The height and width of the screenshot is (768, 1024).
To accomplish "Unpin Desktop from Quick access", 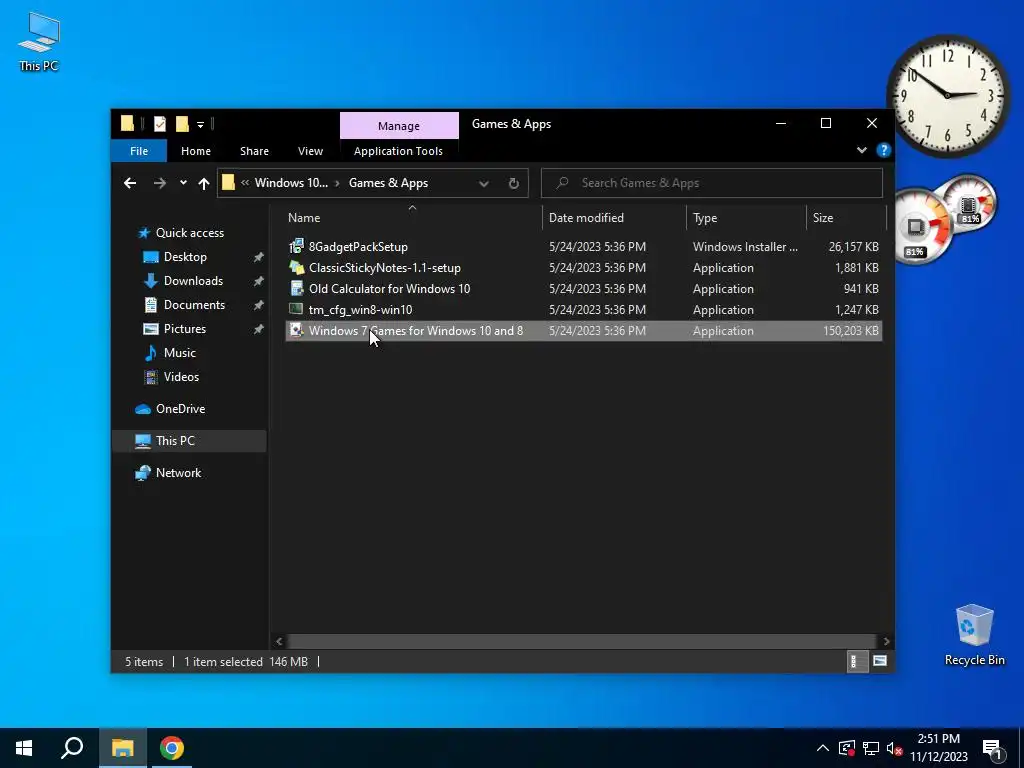I will pos(259,257).
